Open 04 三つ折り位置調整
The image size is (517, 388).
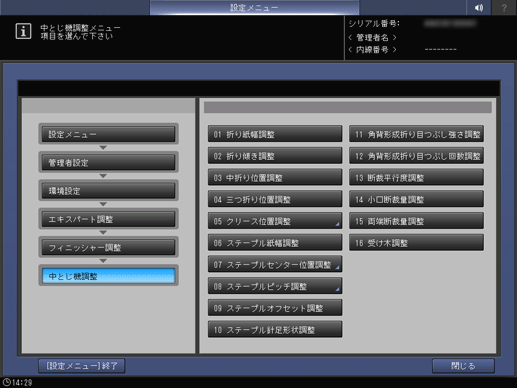(275, 199)
